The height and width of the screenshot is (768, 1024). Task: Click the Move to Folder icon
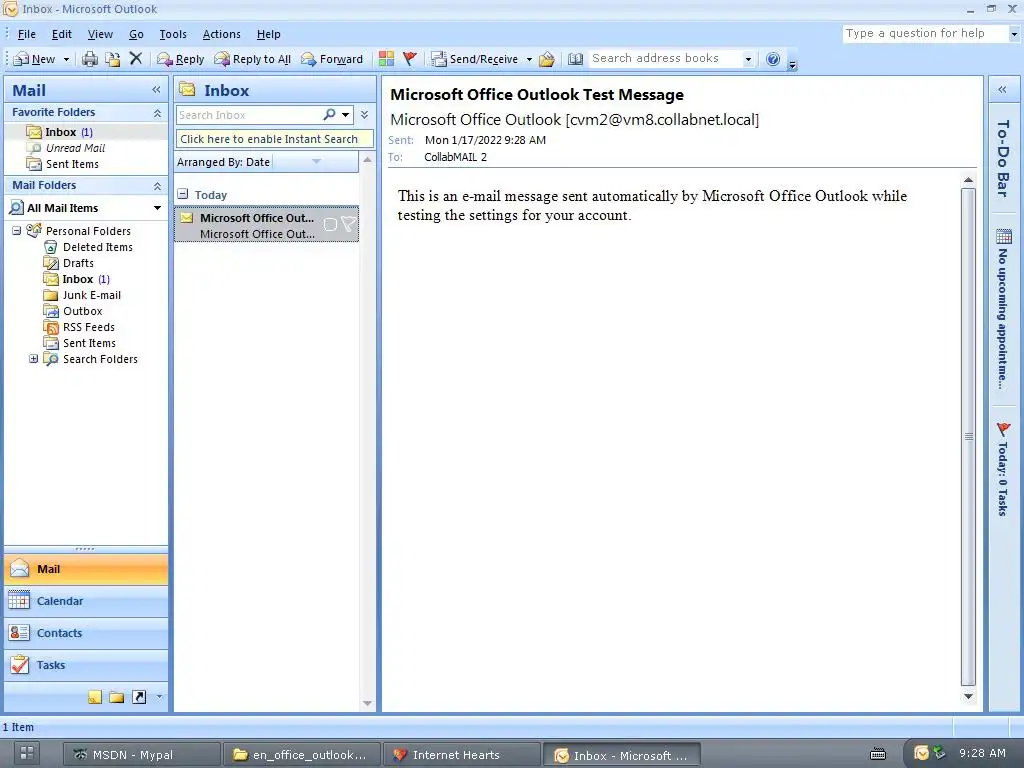113,59
